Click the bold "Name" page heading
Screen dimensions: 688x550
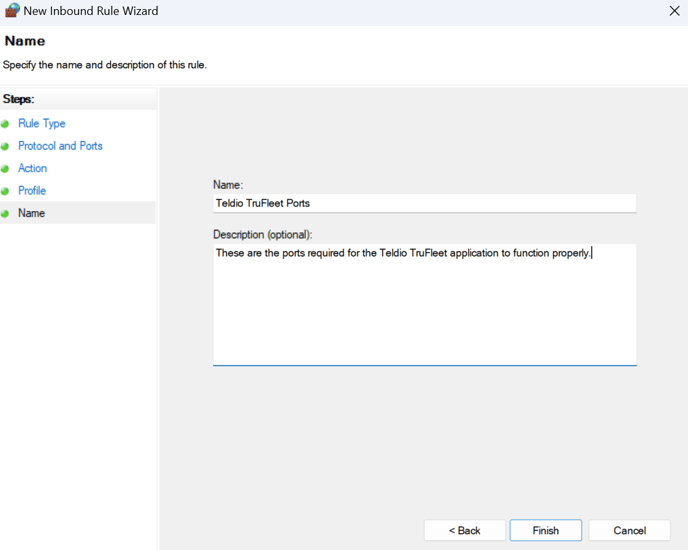coord(25,41)
